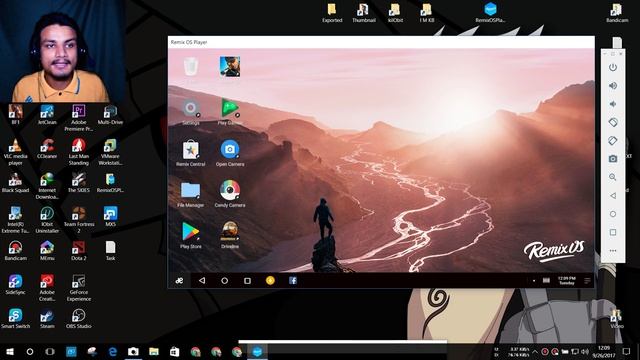
Task: Click the zoom magnifier in emulator side toolbar
Action: [613, 177]
